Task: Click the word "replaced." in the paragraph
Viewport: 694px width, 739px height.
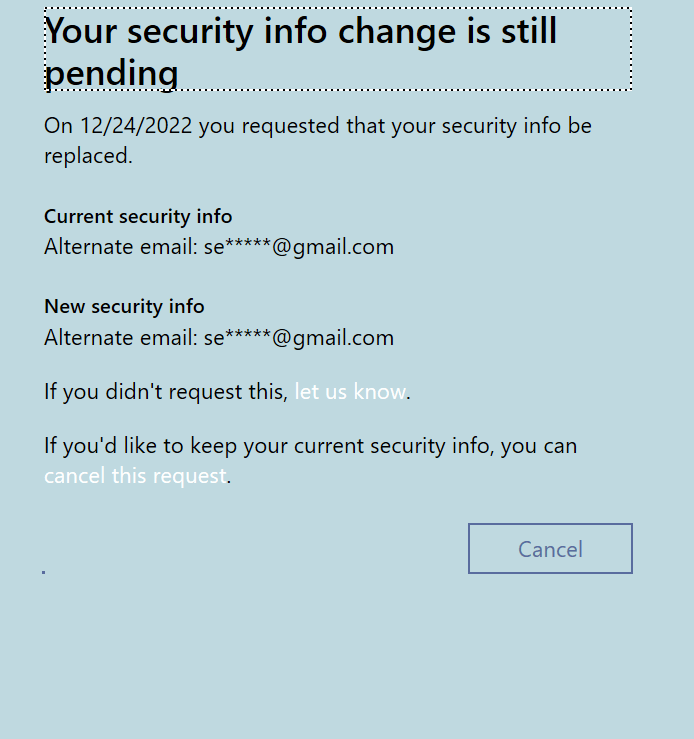Action: tap(88, 156)
